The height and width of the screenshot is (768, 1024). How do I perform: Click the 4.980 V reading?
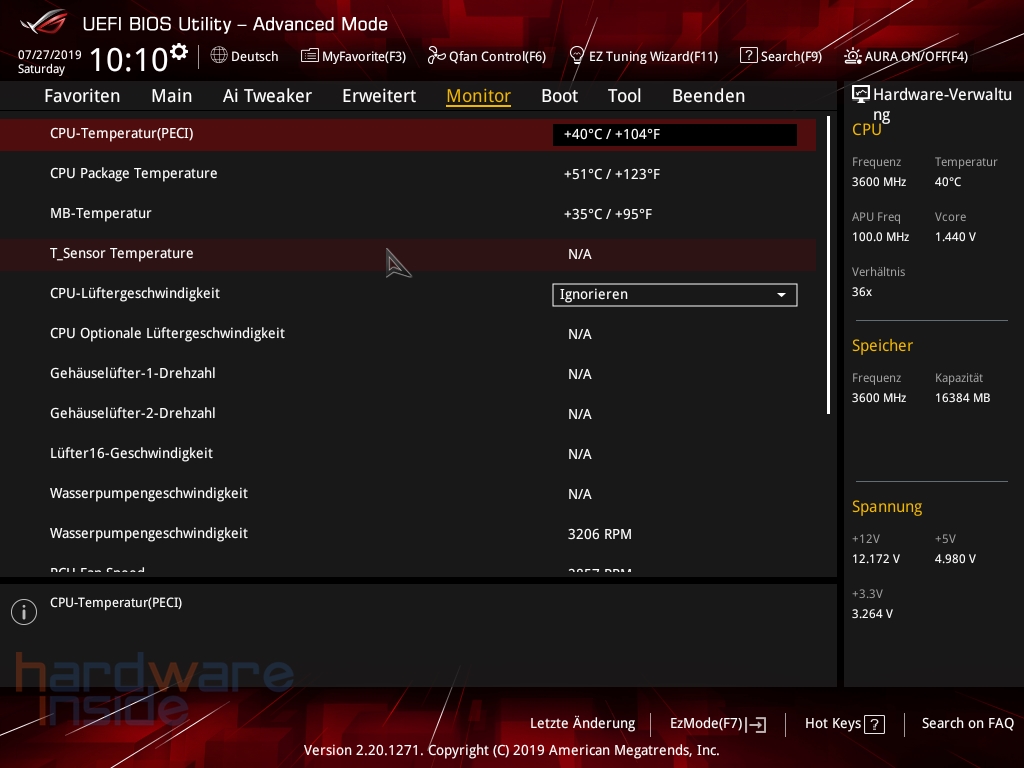point(955,559)
